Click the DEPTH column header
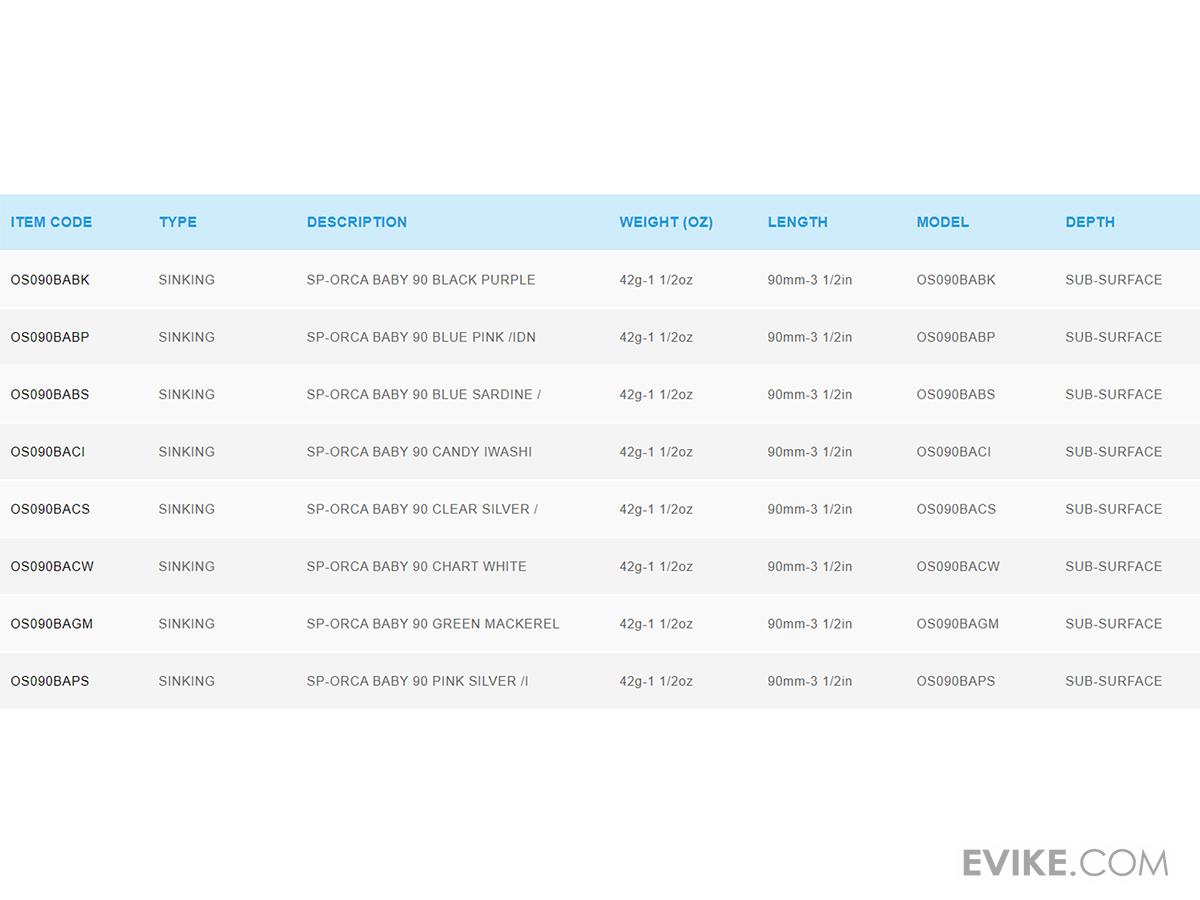This screenshot has width=1200, height=900. (1090, 222)
